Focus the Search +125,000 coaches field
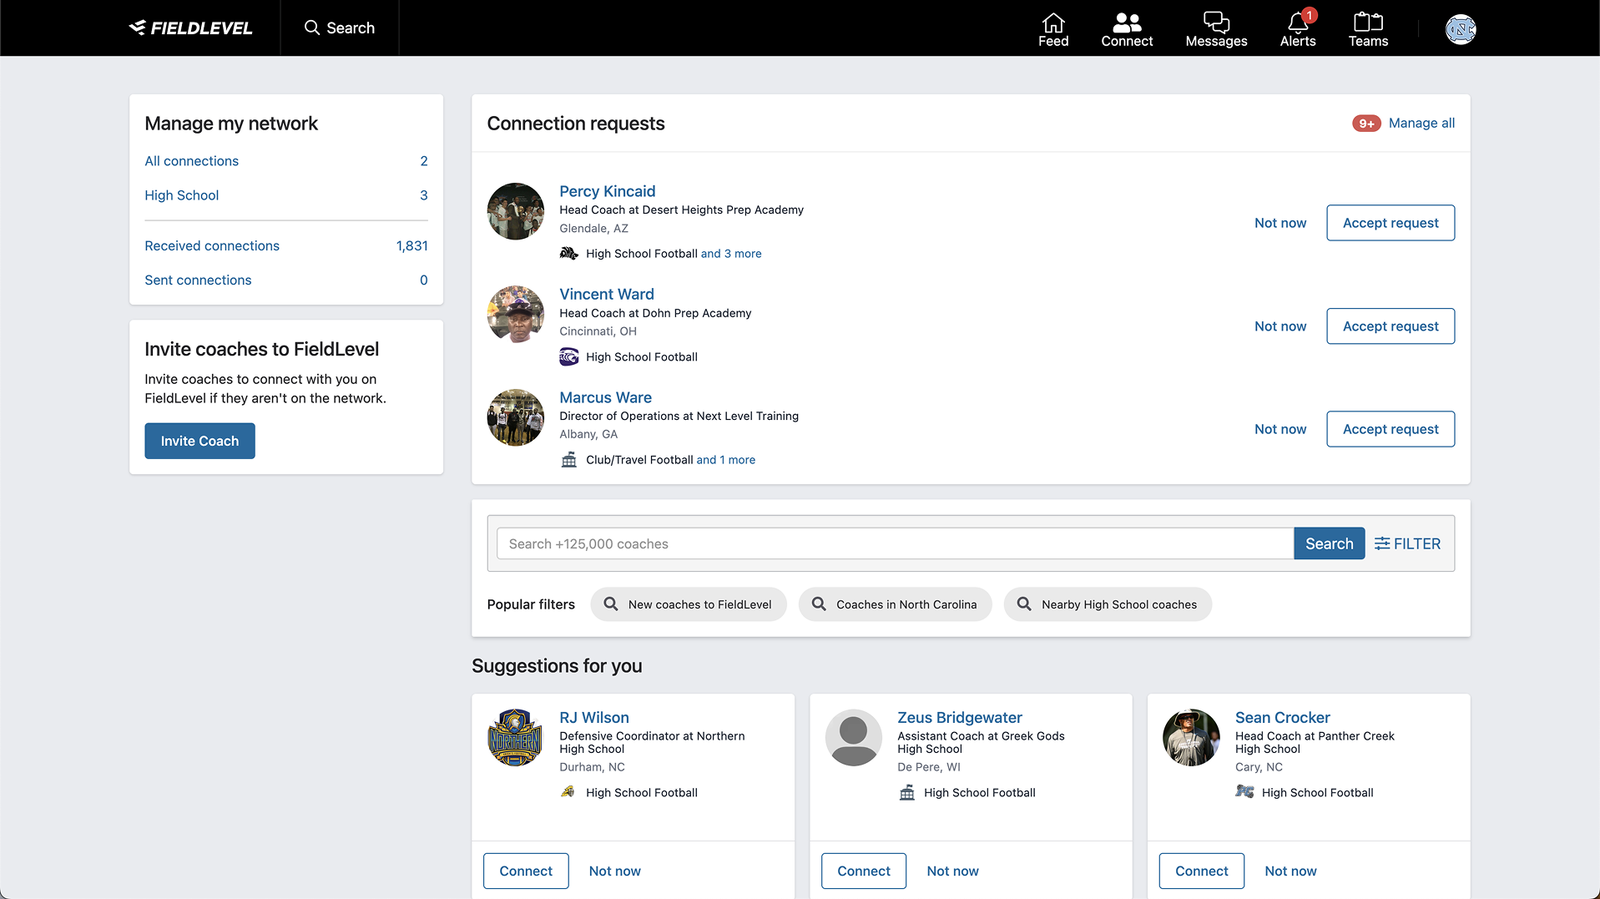Viewport: 1600px width, 899px height. click(x=895, y=544)
